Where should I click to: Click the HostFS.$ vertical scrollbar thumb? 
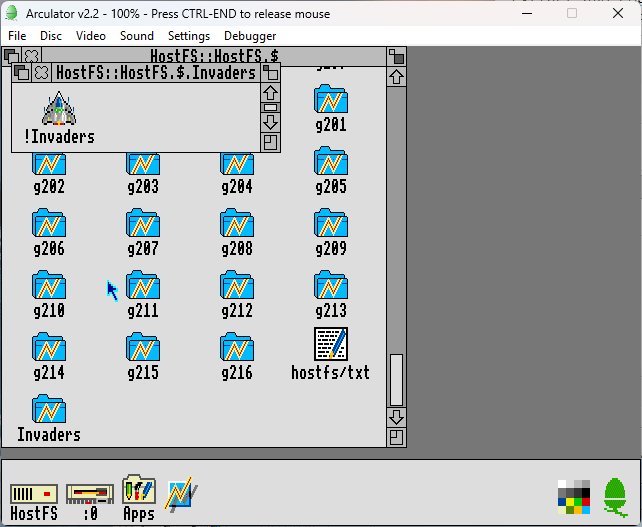(x=396, y=380)
